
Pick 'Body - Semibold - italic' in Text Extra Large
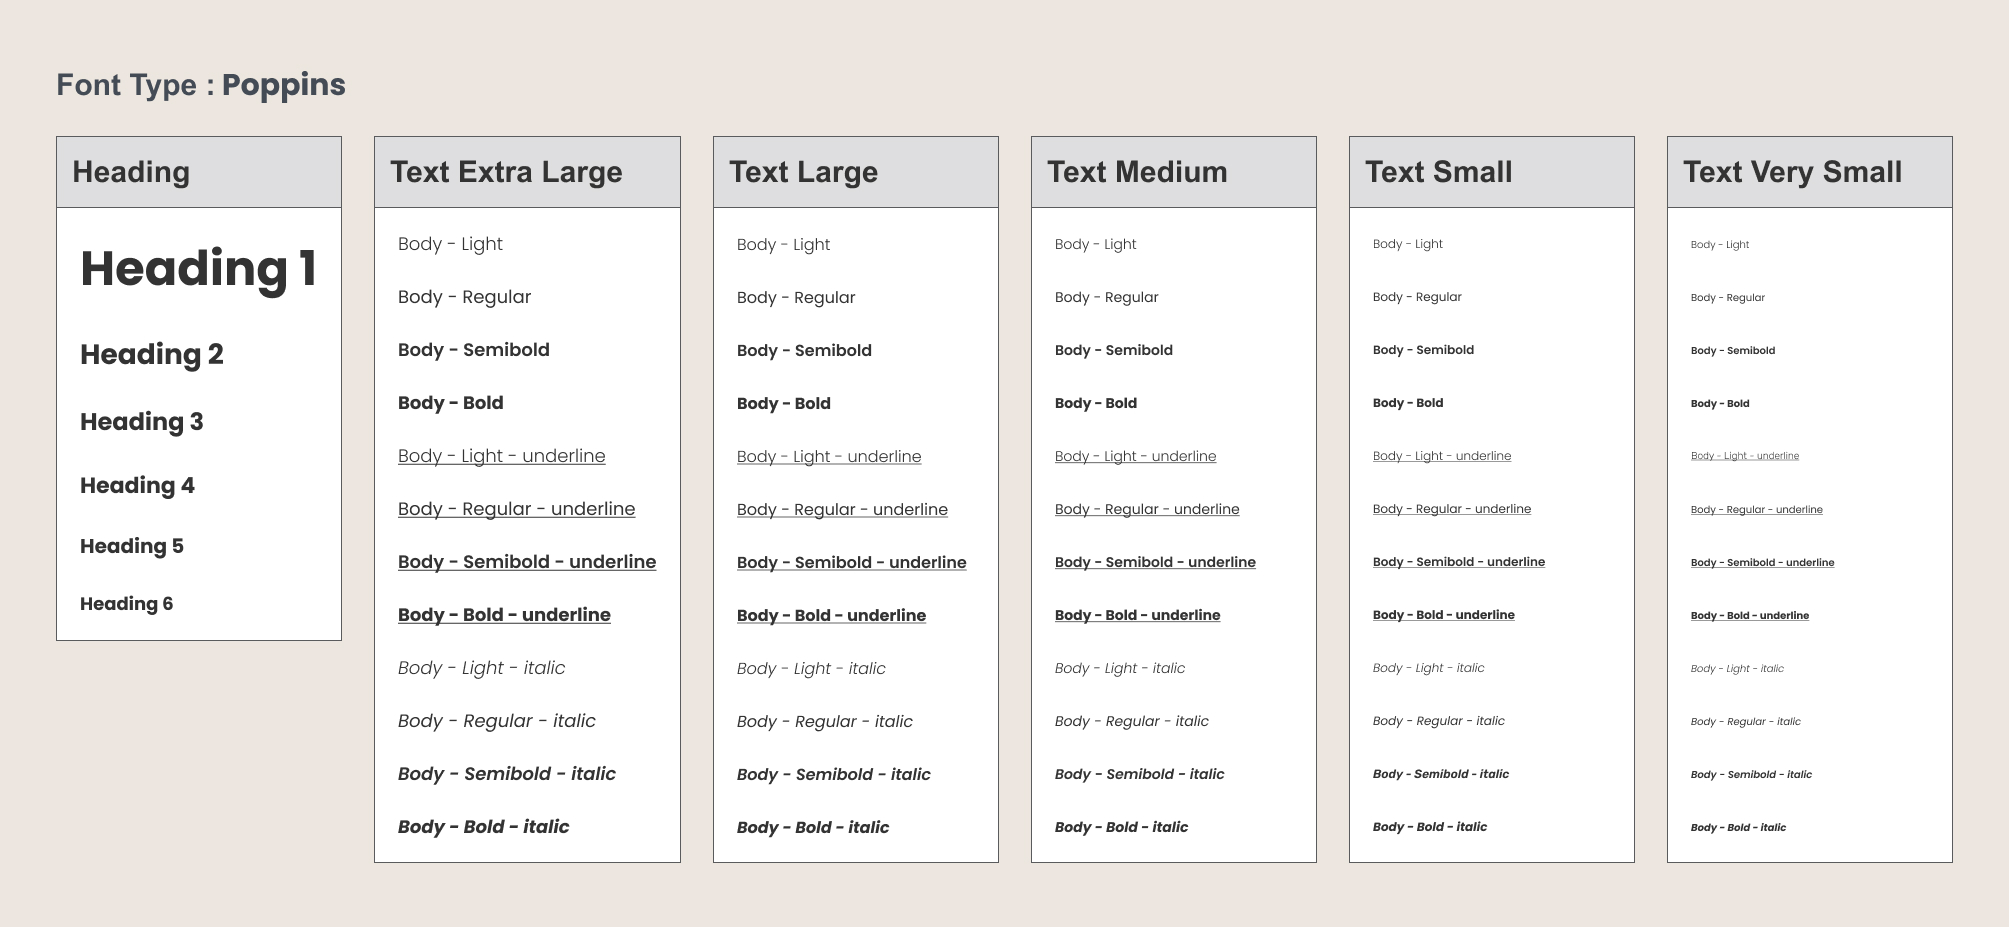click(x=507, y=774)
